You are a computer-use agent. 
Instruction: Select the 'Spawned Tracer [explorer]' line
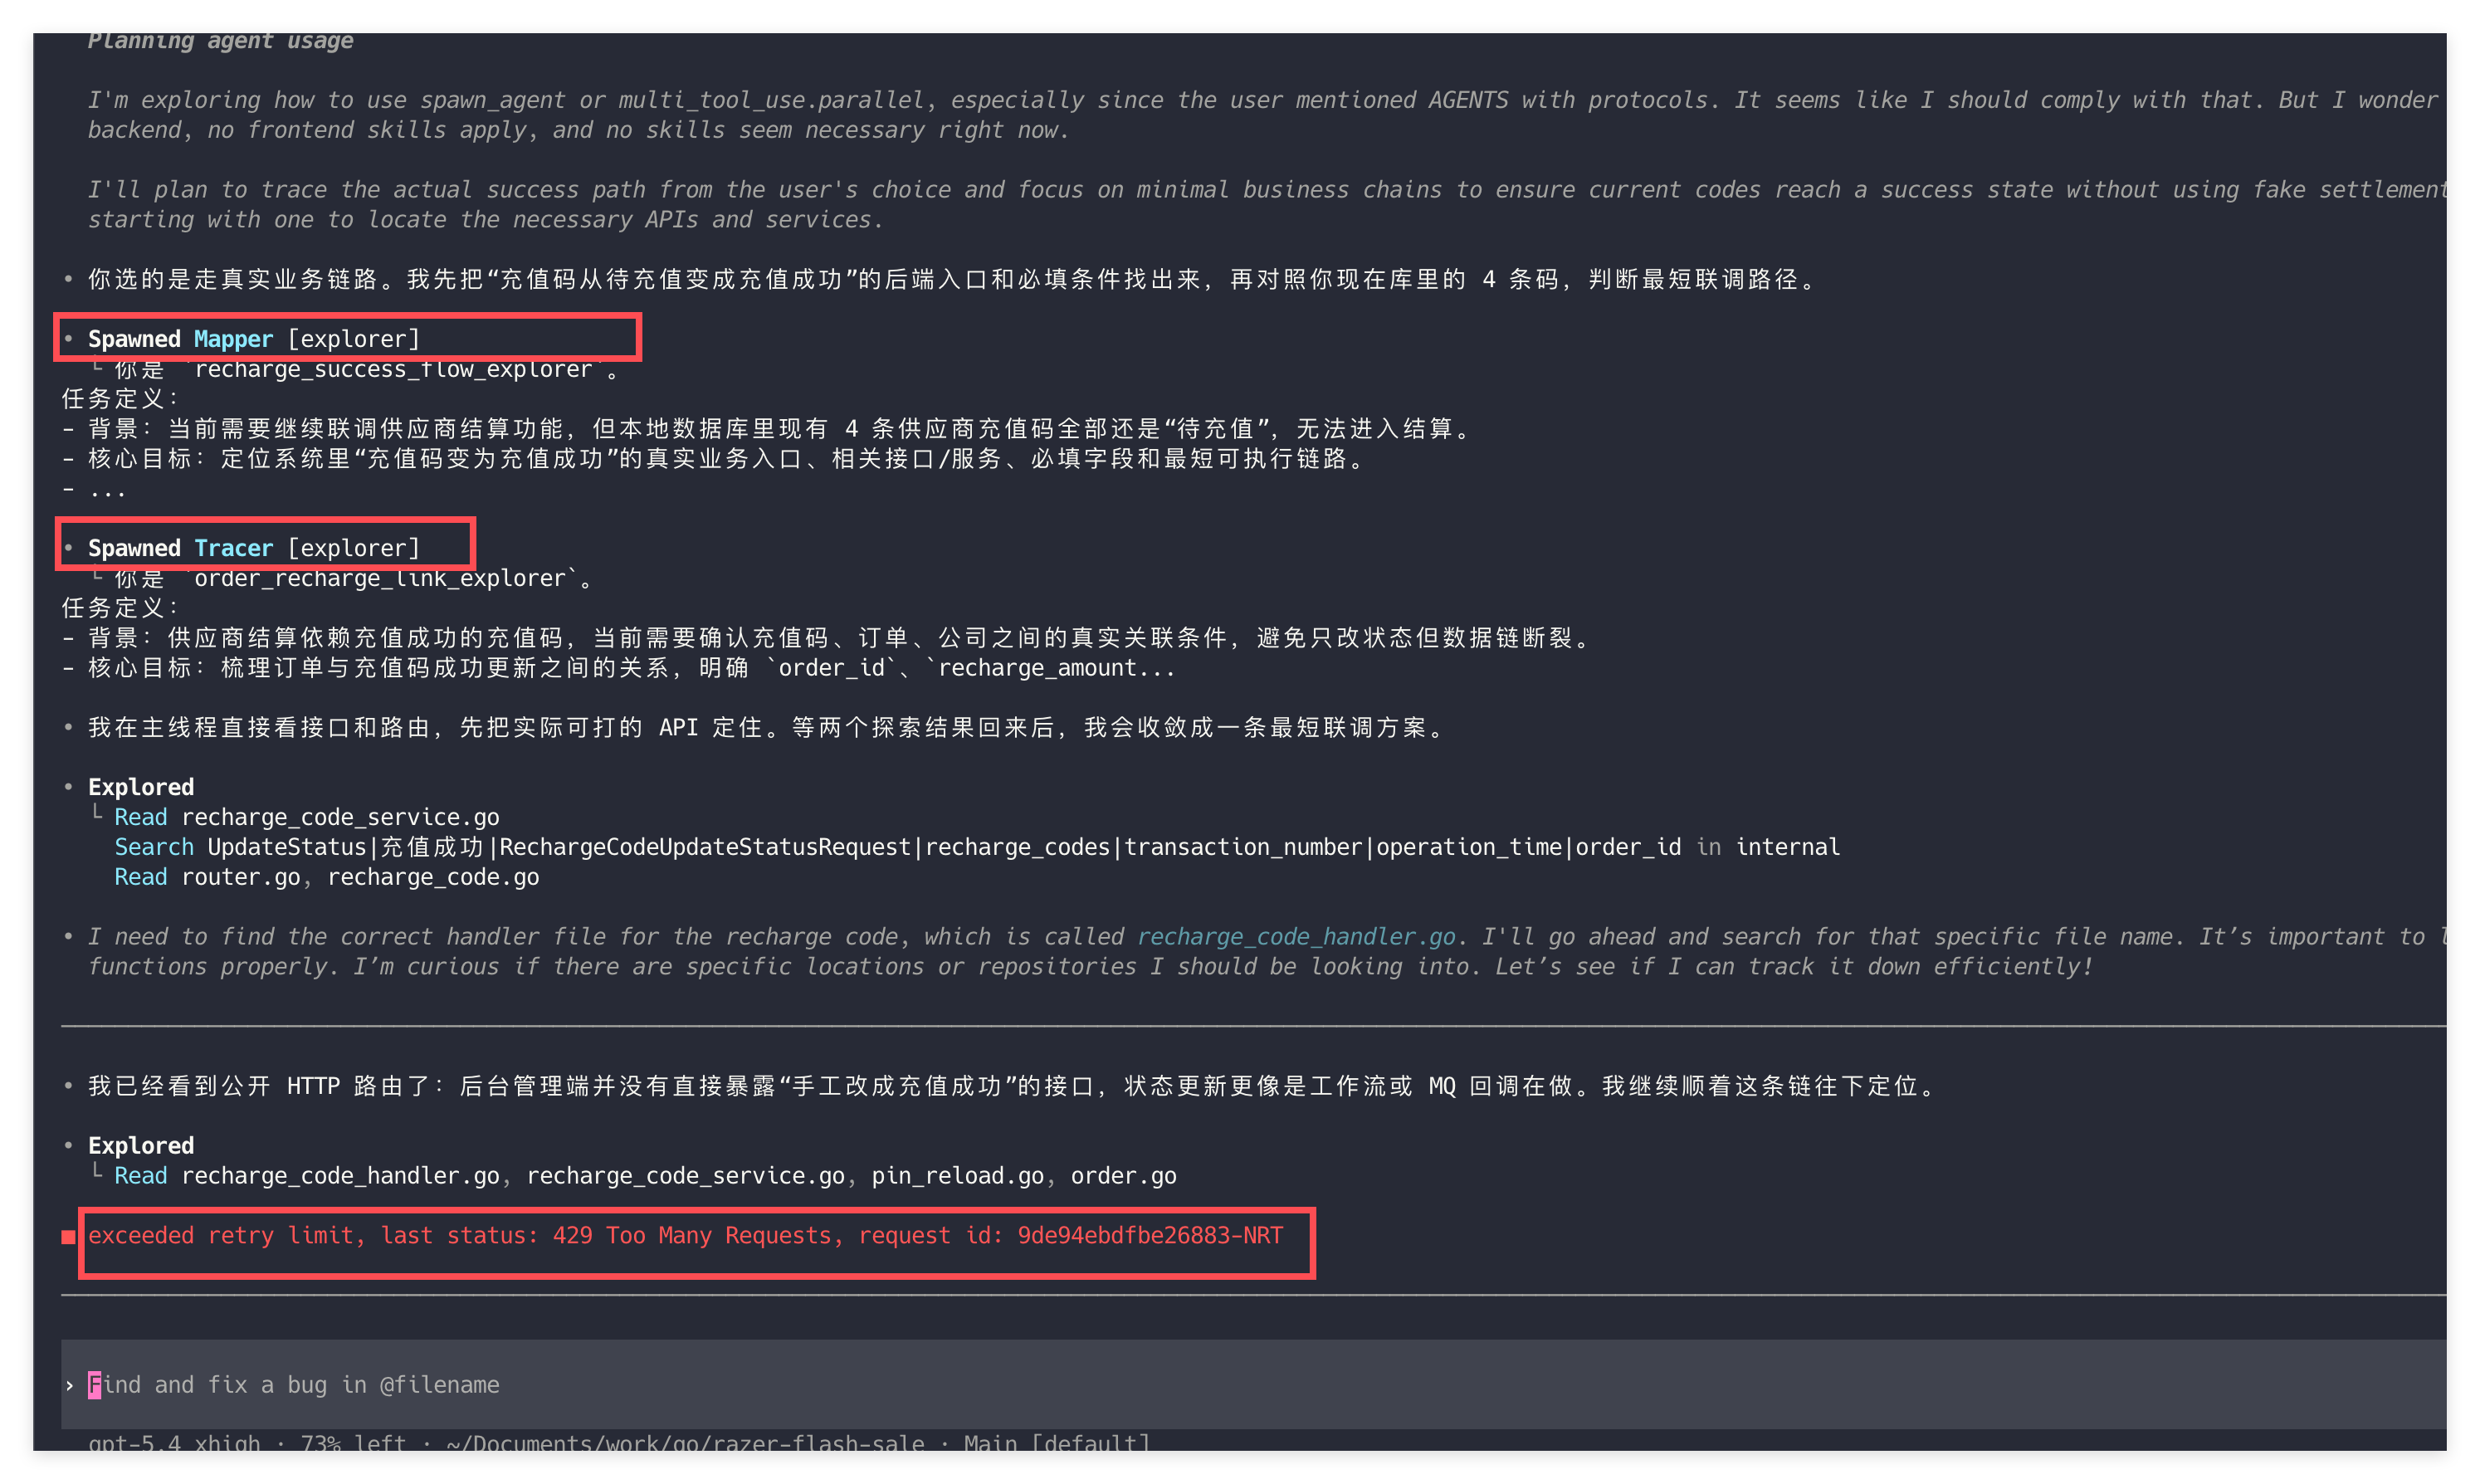(254, 548)
